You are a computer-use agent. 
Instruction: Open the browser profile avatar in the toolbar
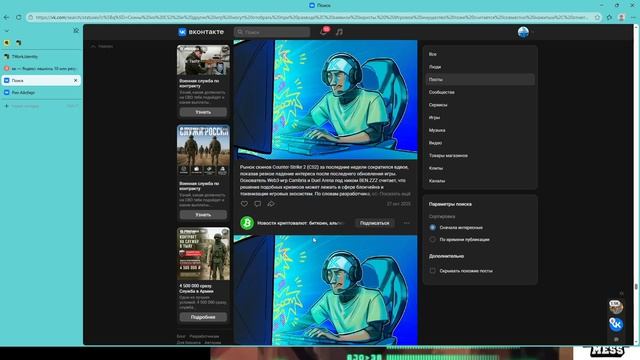coord(621,17)
